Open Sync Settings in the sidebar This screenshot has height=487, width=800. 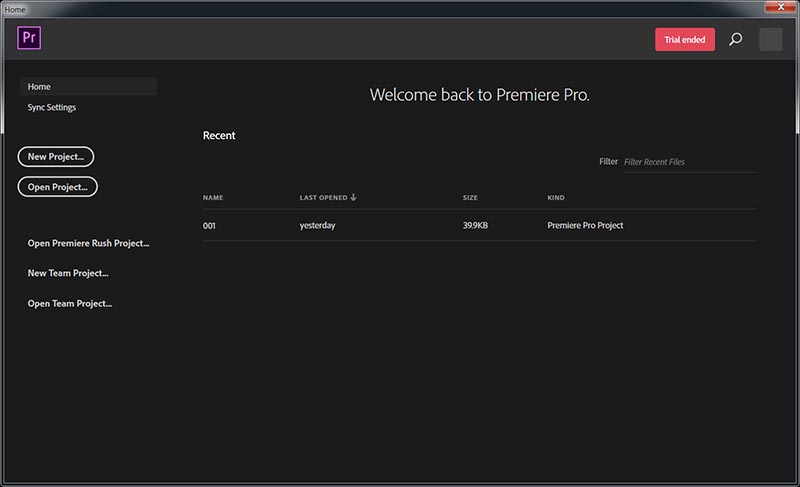[x=52, y=107]
